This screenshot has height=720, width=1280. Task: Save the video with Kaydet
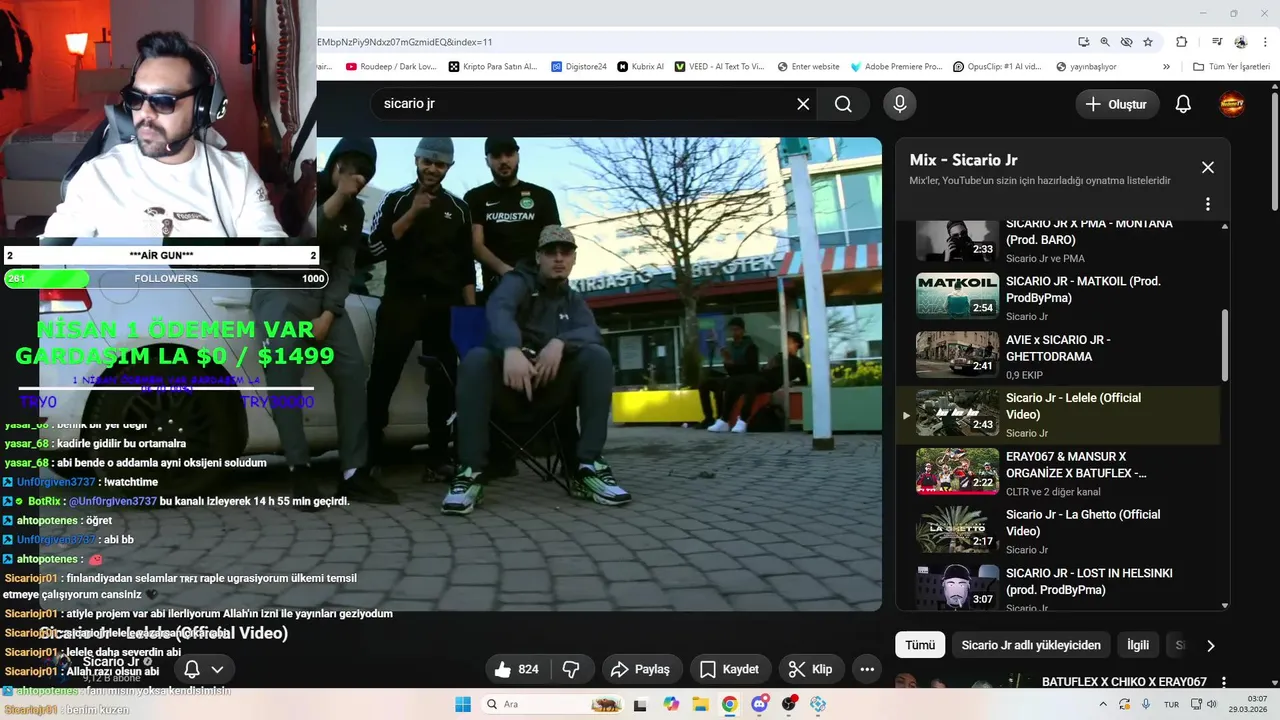(x=729, y=669)
